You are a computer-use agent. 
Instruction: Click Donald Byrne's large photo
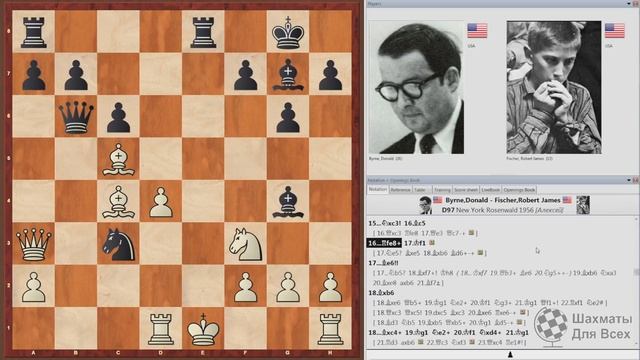(x=416, y=87)
